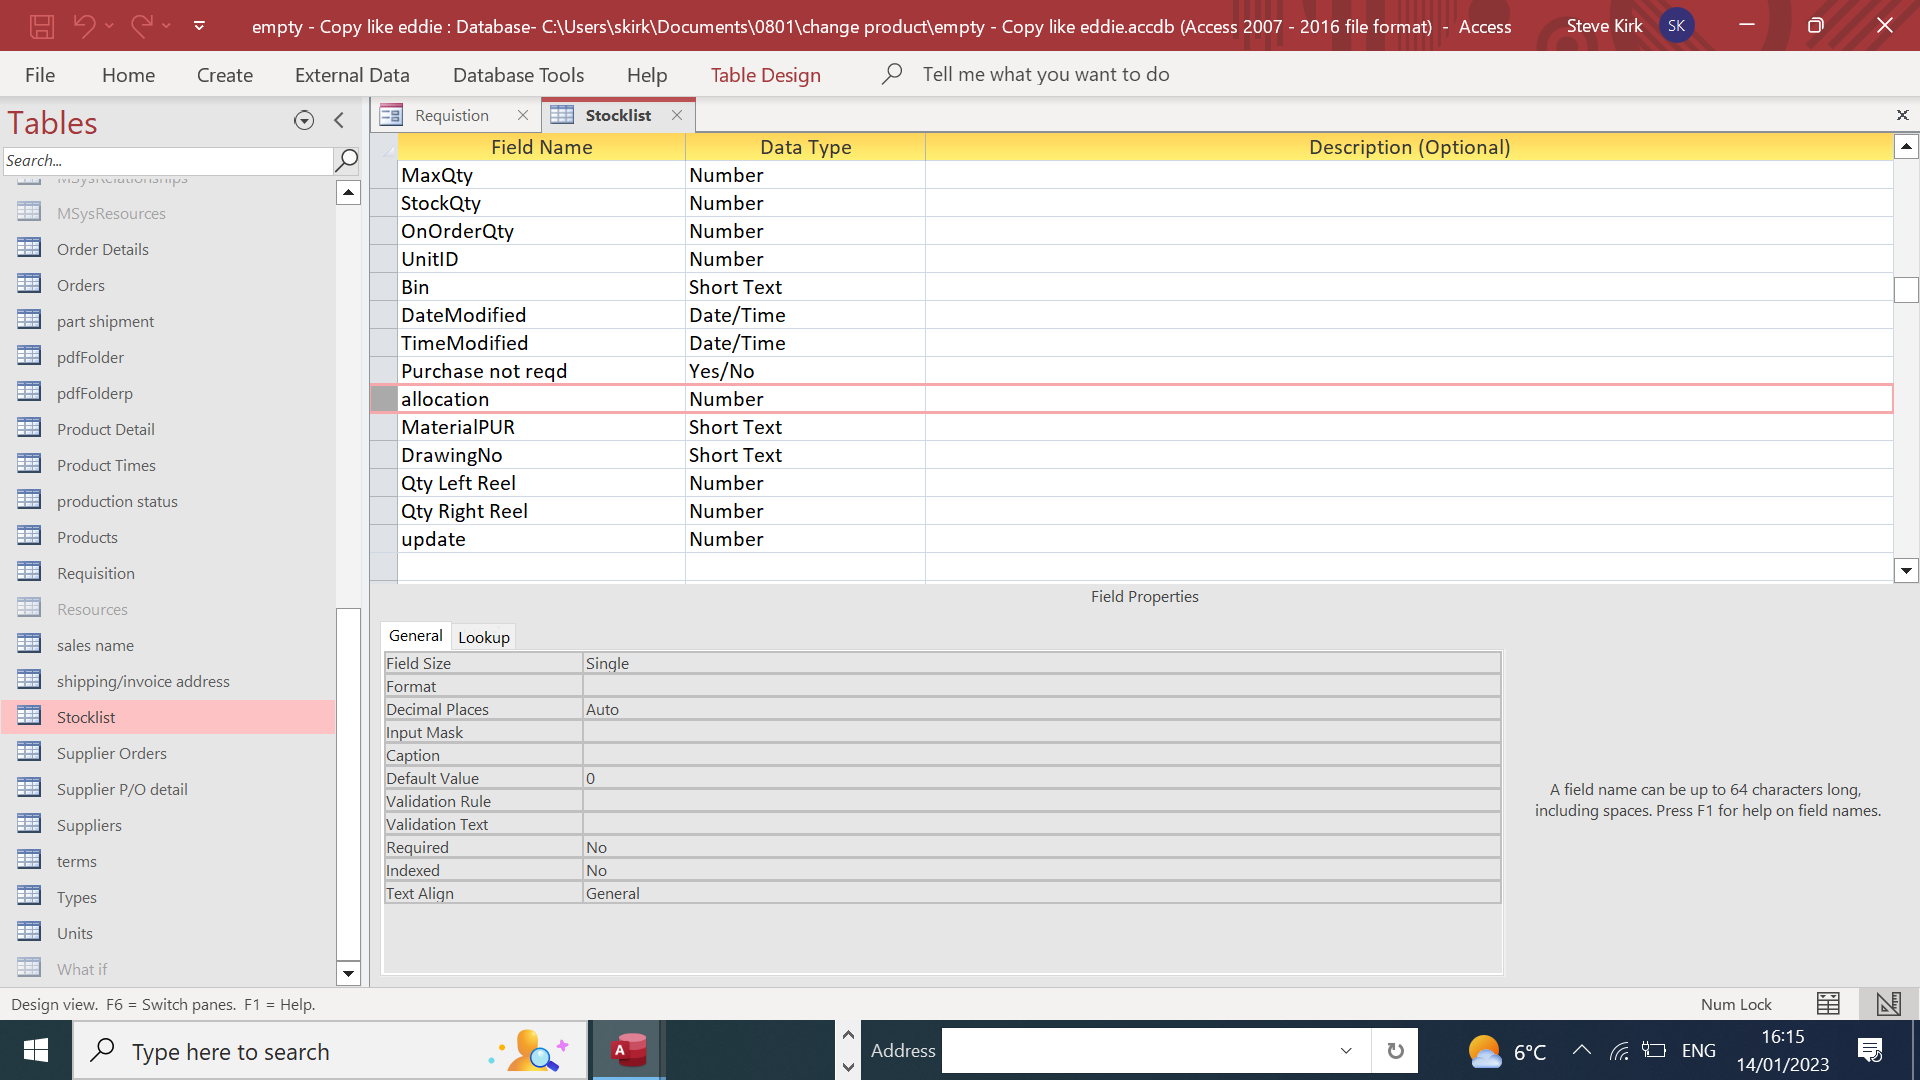Click the Field Size property value
The height and width of the screenshot is (1080, 1920).
(1040, 663)
